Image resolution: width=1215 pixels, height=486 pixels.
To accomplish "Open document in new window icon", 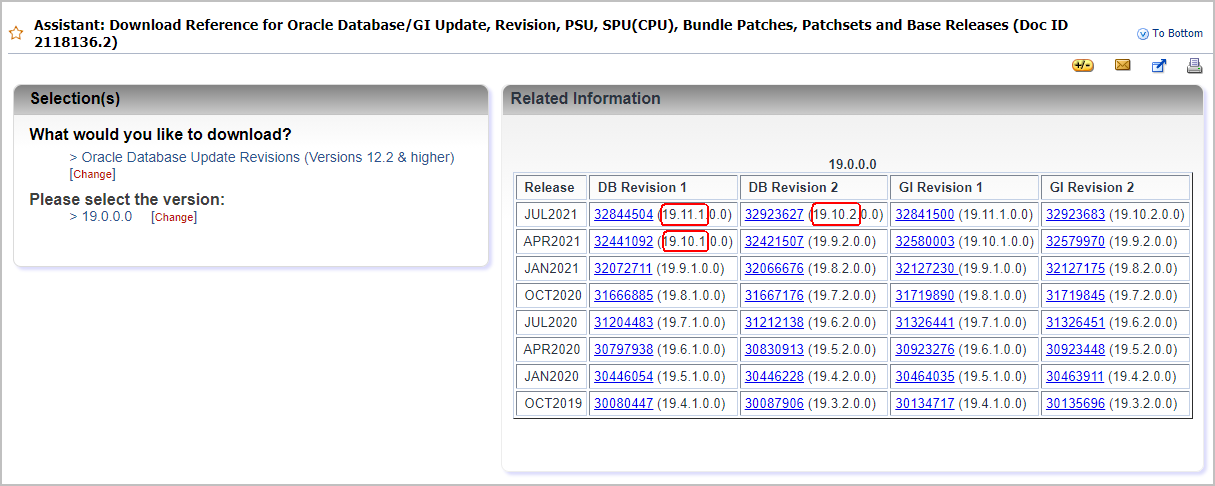I will tap(1159, 66).
